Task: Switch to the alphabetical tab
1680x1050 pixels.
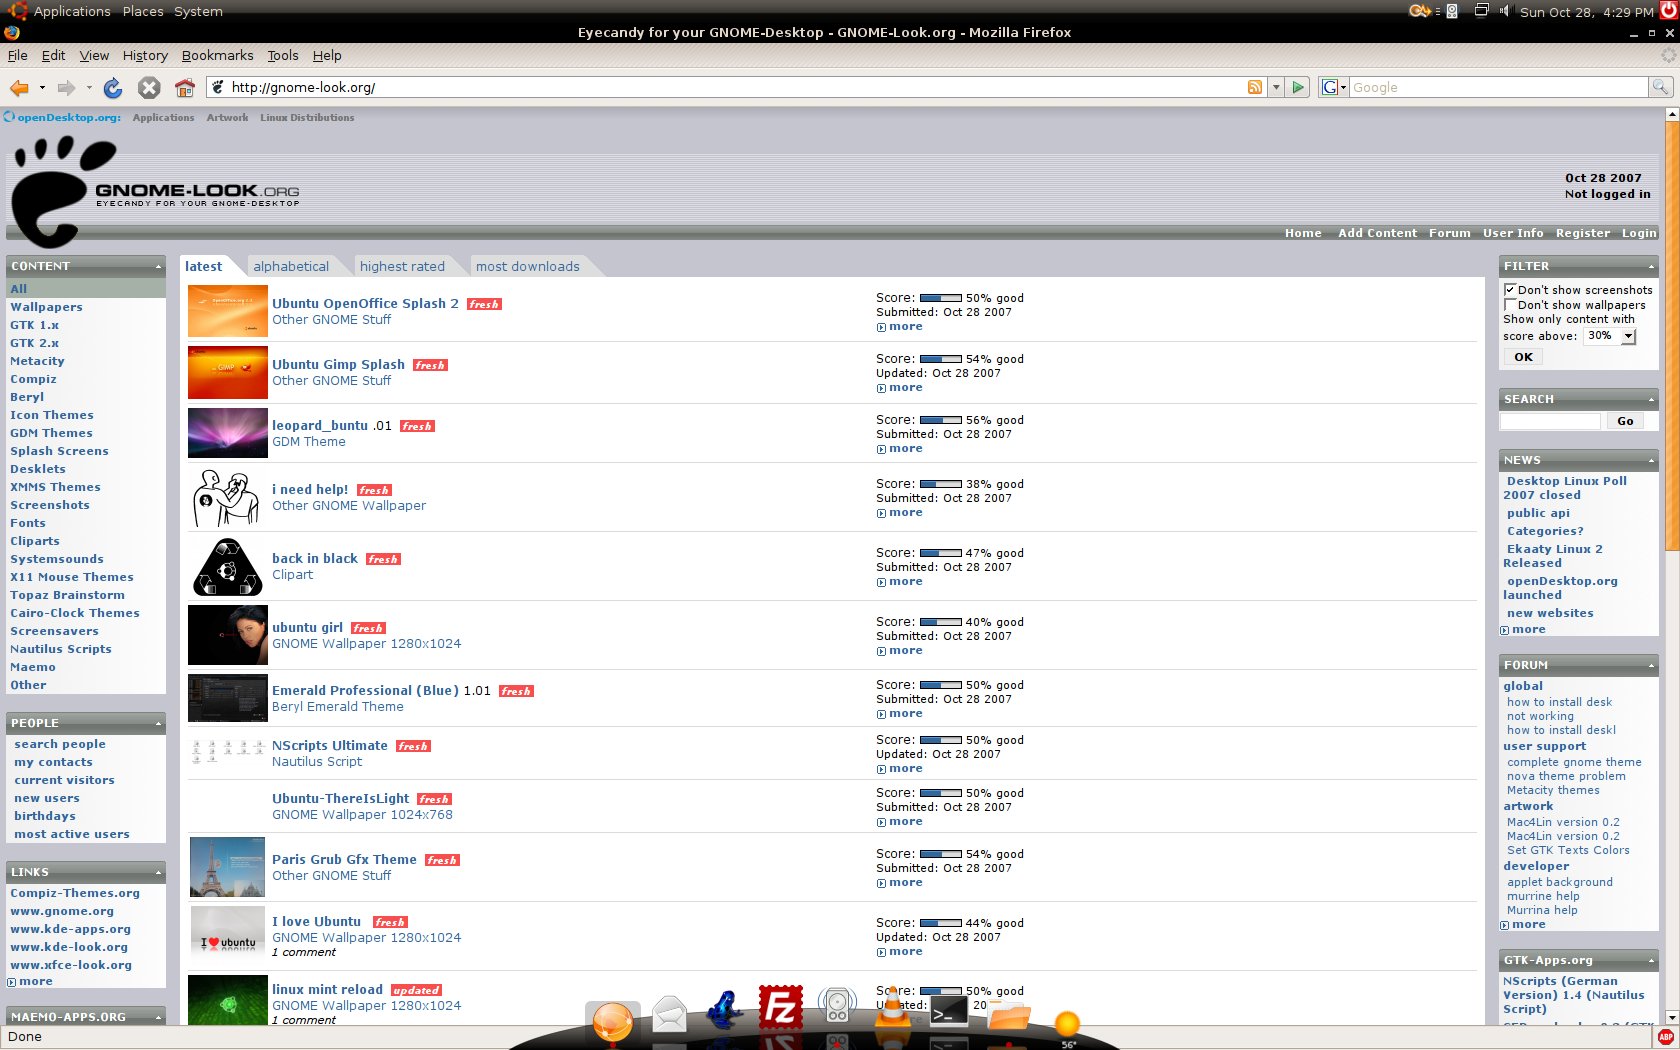Action: 291,266
